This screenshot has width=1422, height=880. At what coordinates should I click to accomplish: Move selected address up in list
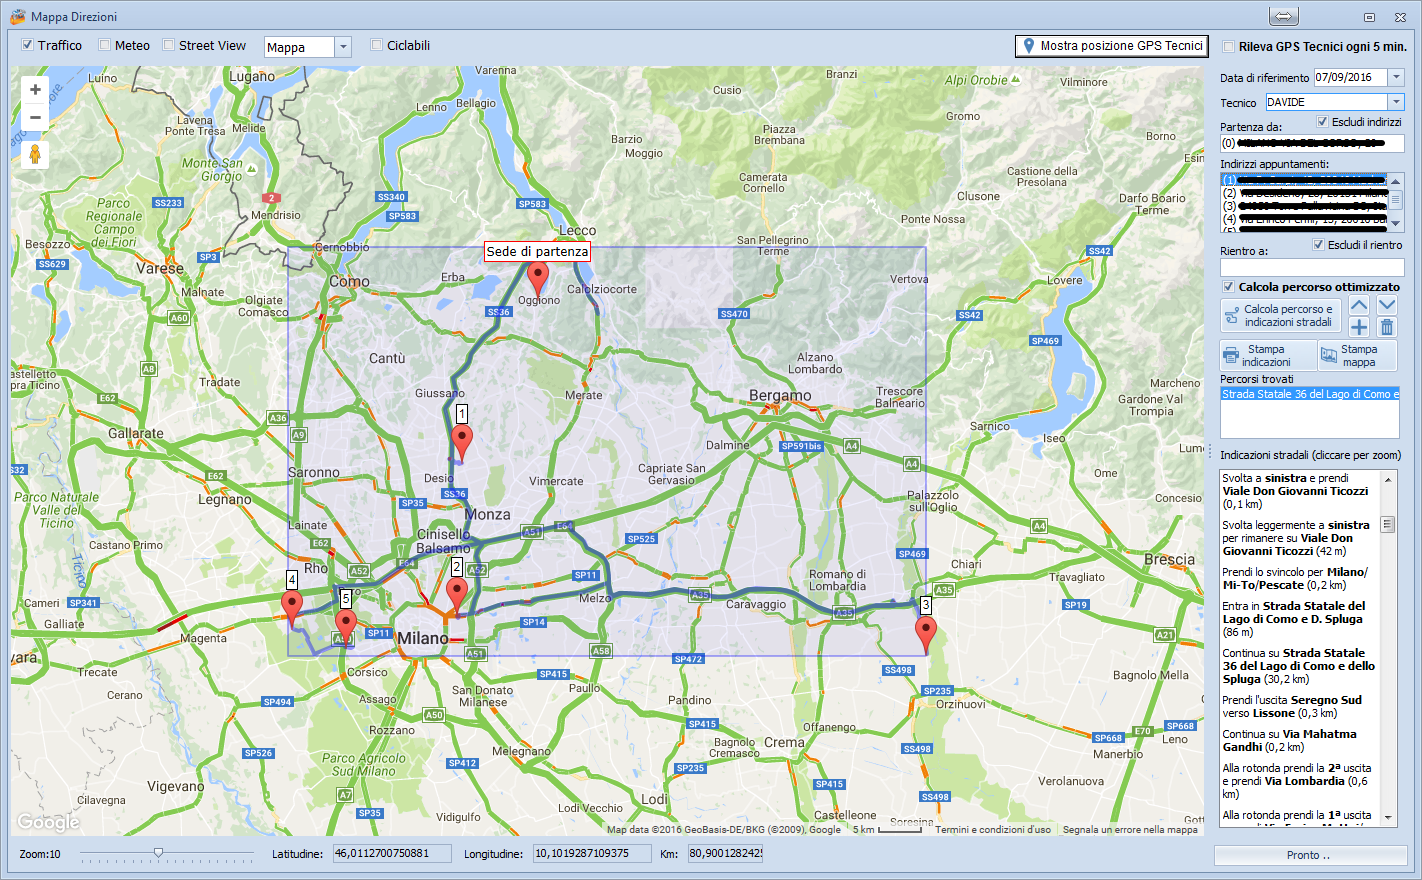(1359, 306)
